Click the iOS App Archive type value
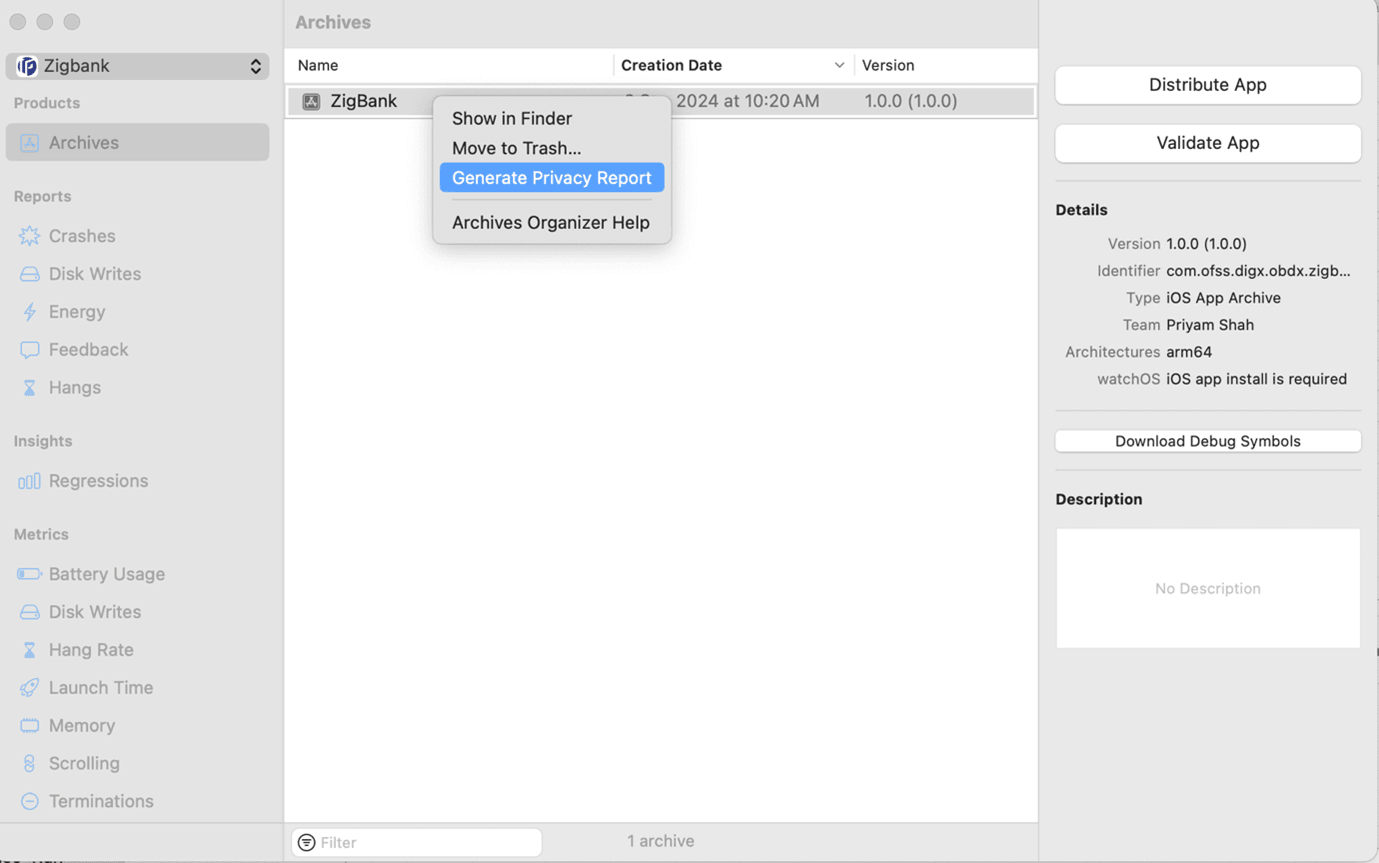This screenshot has height=863, width=1379. point(1223,298)
